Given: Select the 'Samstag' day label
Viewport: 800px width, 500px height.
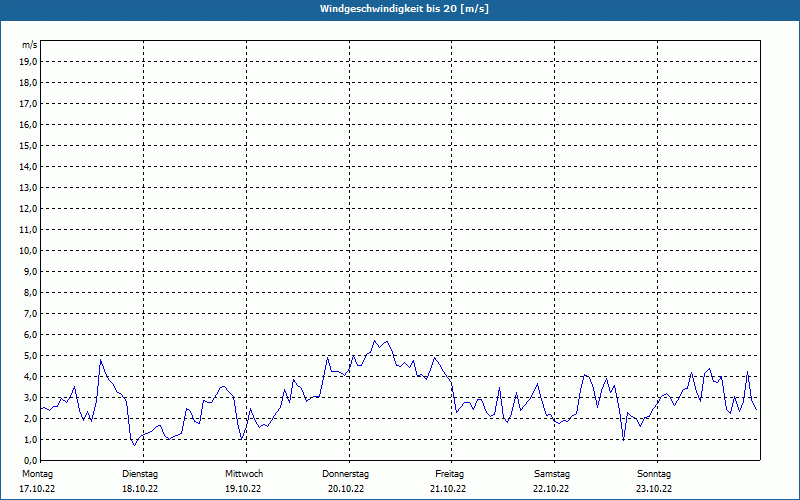Looking at the screenshot, I should 552,474.
